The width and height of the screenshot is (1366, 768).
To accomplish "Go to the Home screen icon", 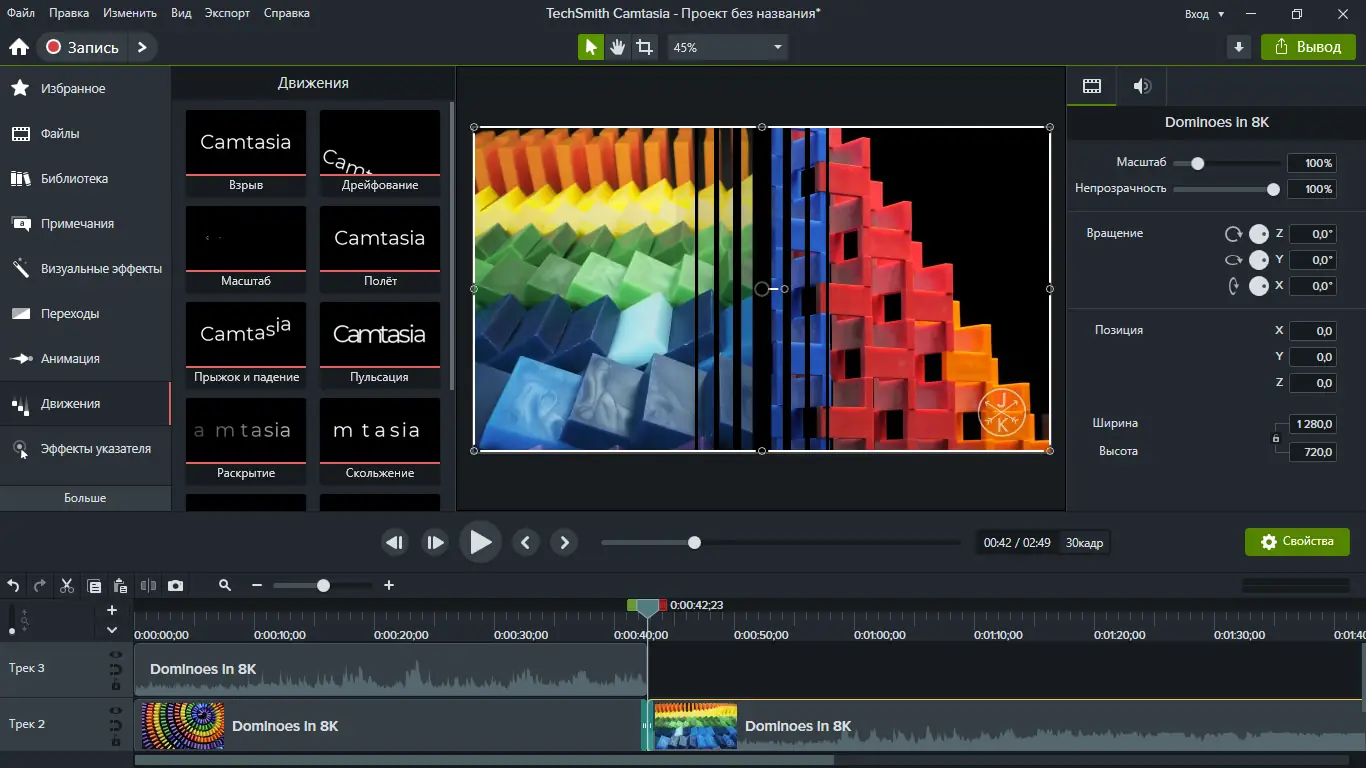I will [18, 47].
